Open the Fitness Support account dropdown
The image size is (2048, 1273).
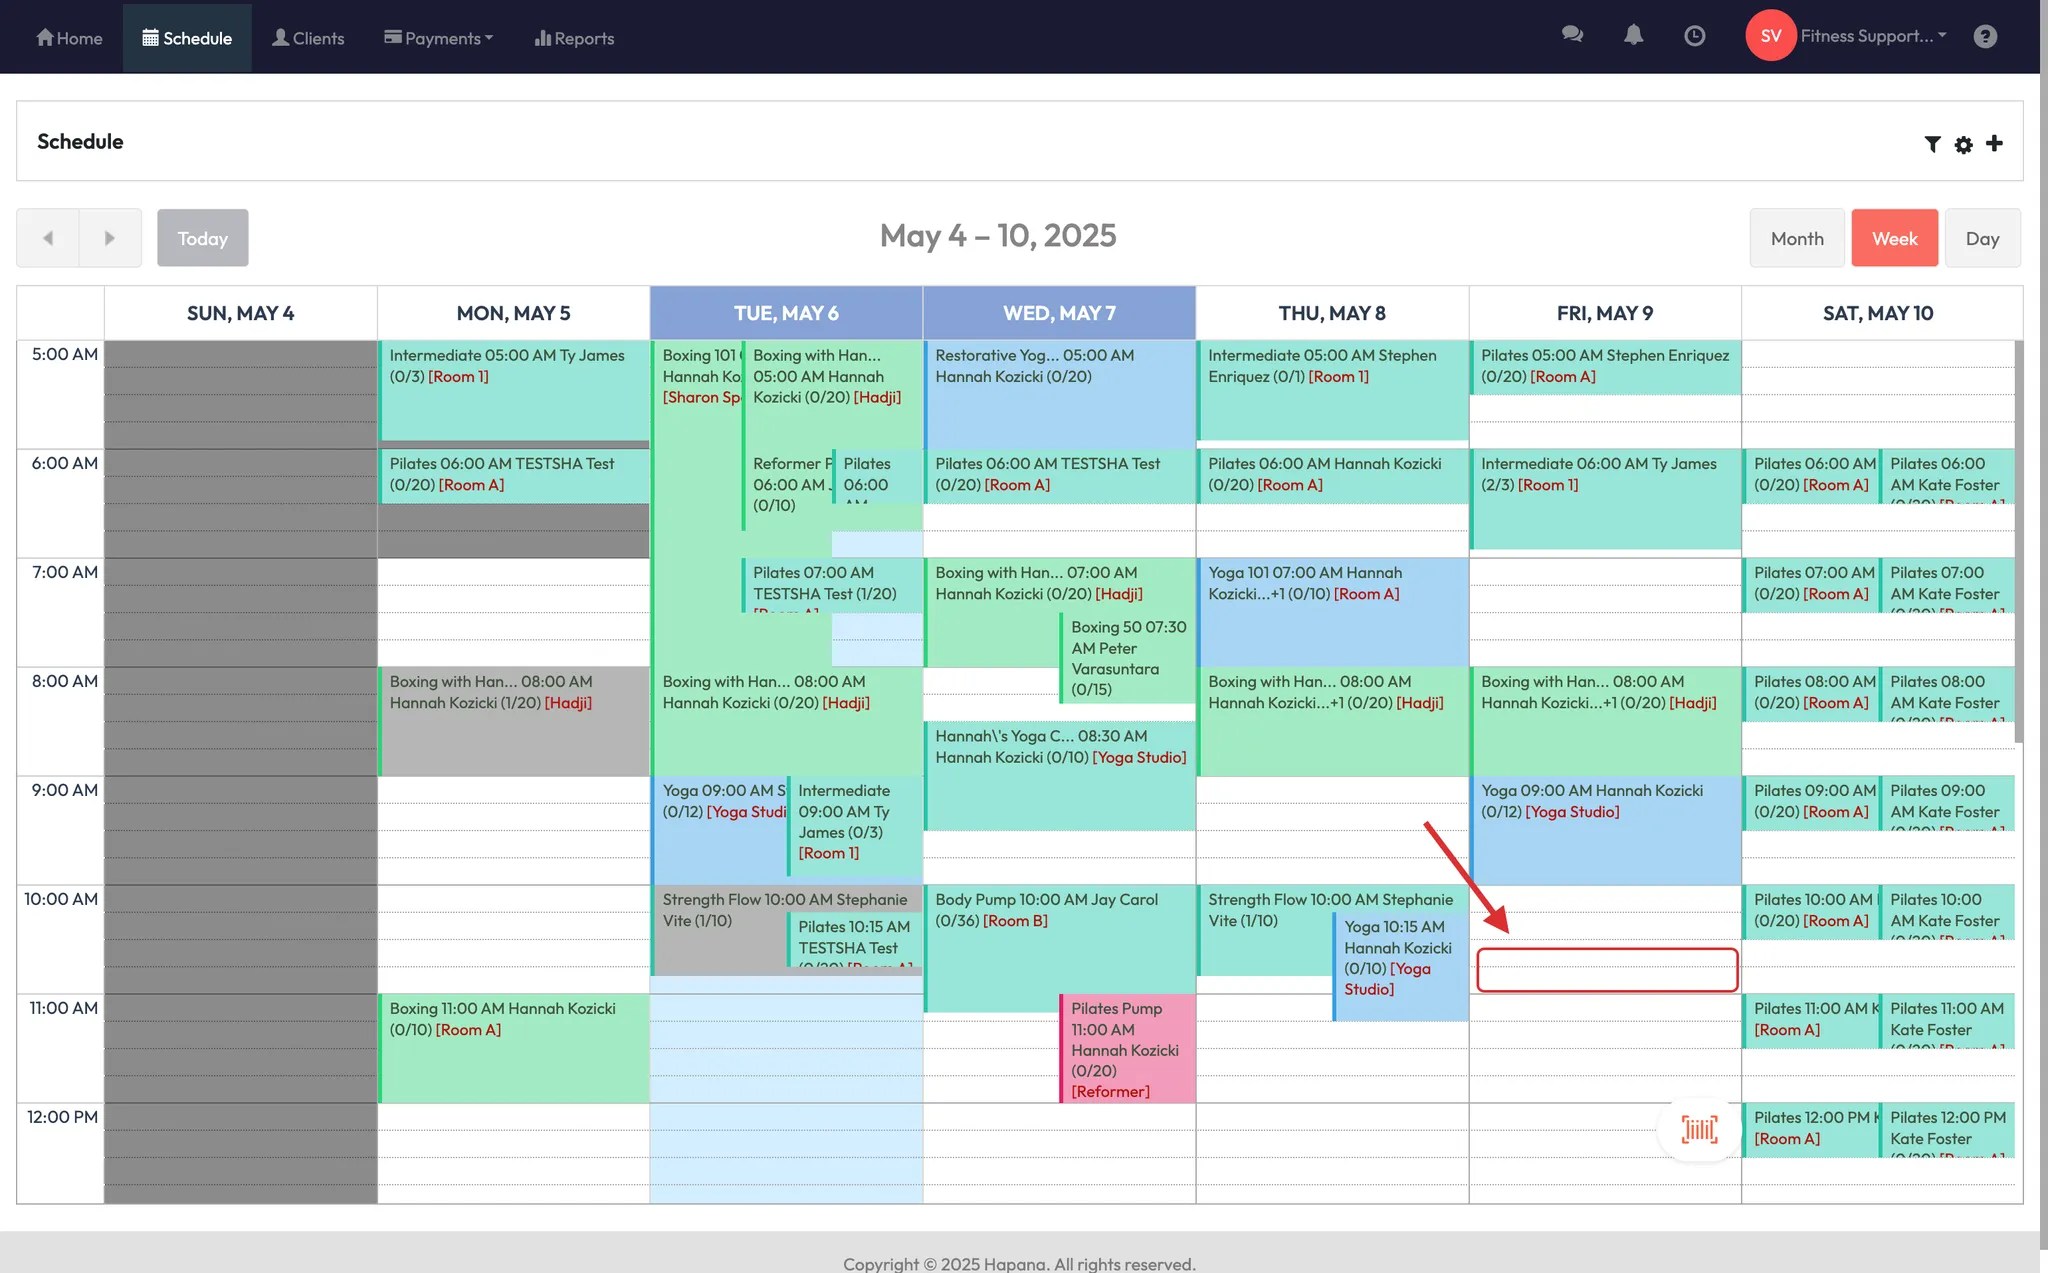point(1873,36)
